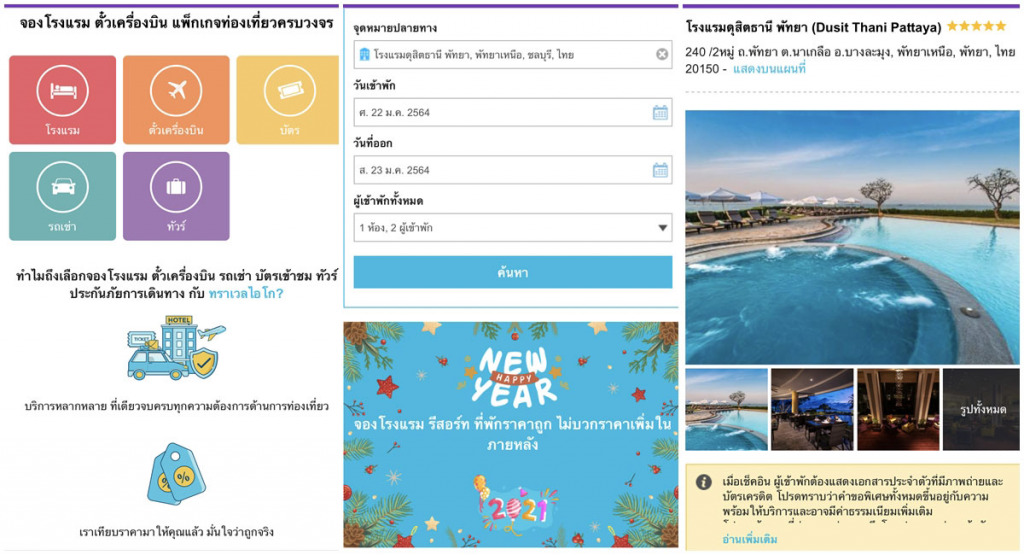Click the Happy New Year 2021 promotion banner
Viewport: 1024px width, 555px height.
coord(511,434)
